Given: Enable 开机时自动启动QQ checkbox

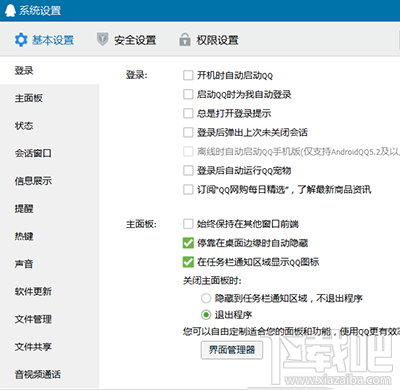Looking at the screenshot, I should 188,75.
